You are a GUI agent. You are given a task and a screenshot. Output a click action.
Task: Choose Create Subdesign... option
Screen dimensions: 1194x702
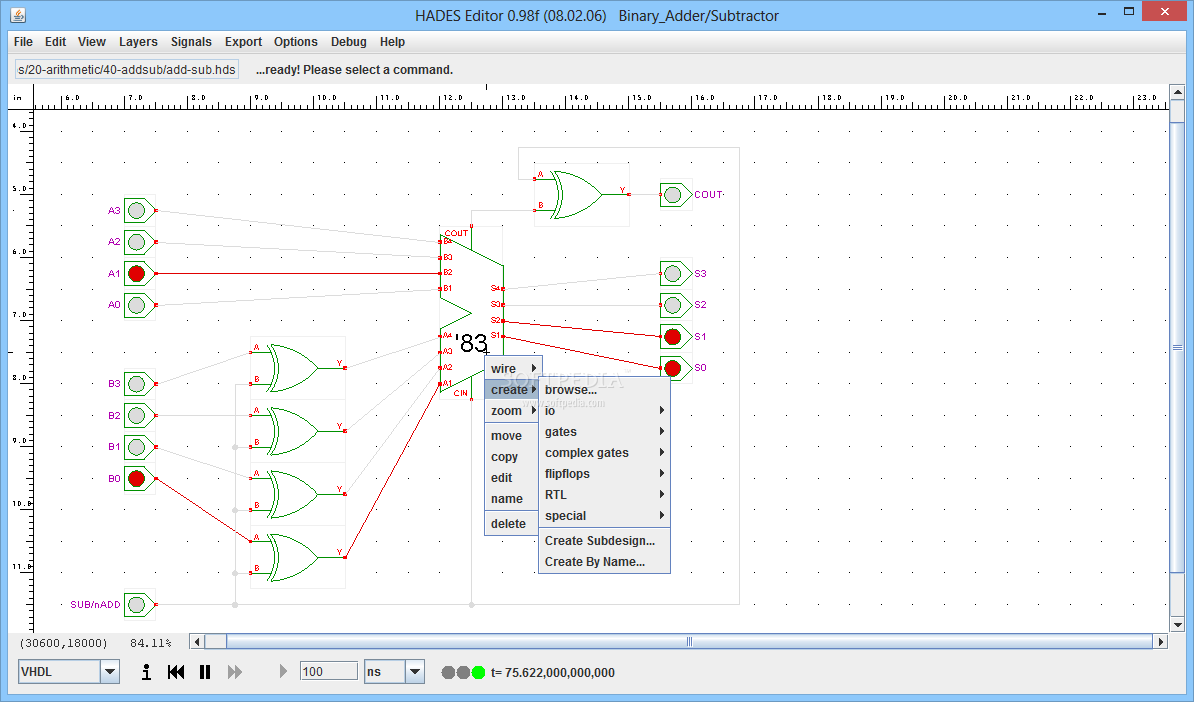(x=604, y=541)
